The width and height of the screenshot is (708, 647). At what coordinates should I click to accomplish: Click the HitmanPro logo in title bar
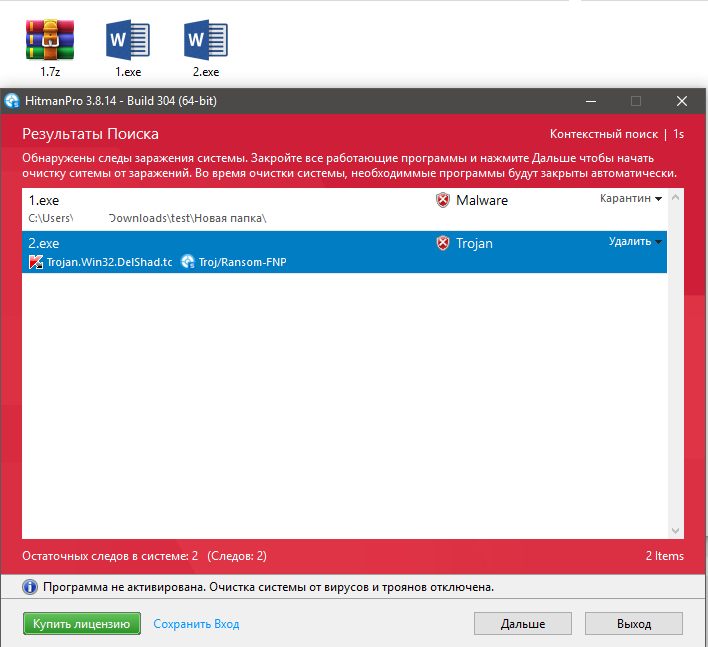pyautogui.click(x=12, y=101)
